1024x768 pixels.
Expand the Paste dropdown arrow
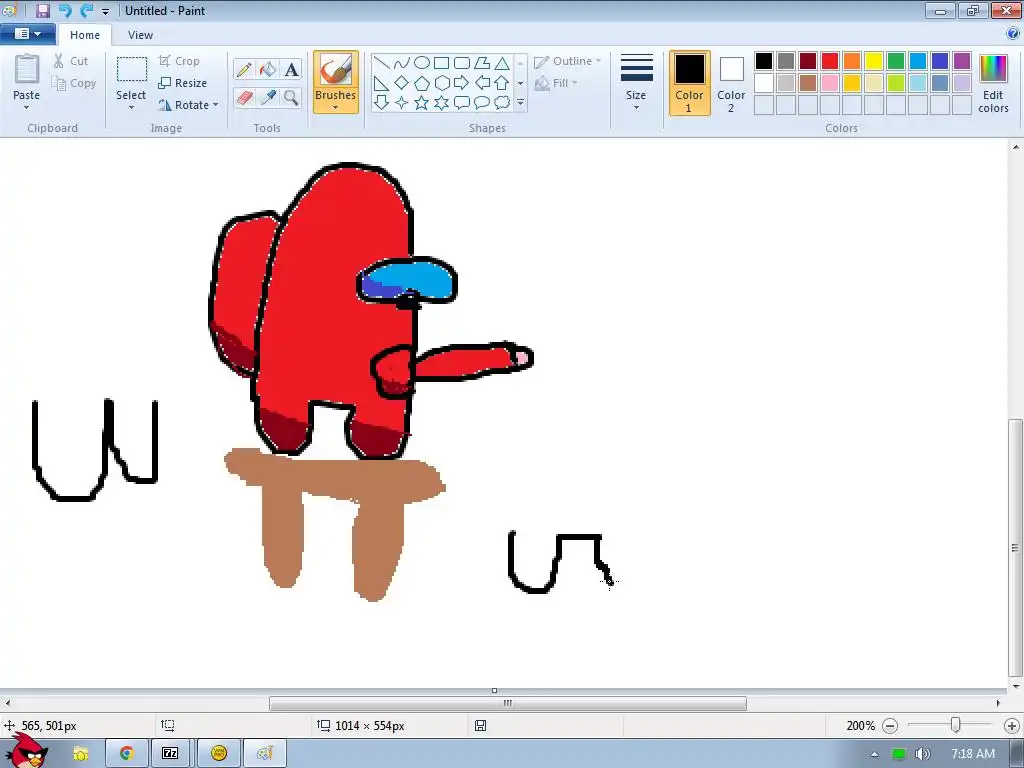27,108
